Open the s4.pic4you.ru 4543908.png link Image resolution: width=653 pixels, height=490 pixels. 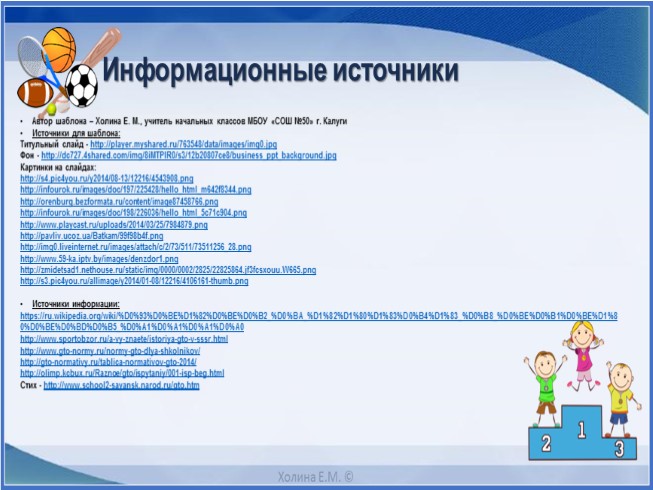[x=92, y=177]
